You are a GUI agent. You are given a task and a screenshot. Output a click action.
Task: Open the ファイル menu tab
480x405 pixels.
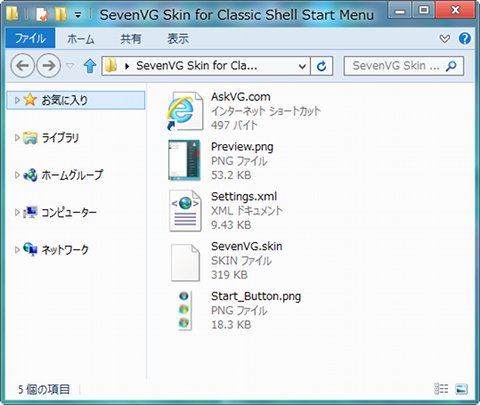pyautogui.click(x=30, y=39)
